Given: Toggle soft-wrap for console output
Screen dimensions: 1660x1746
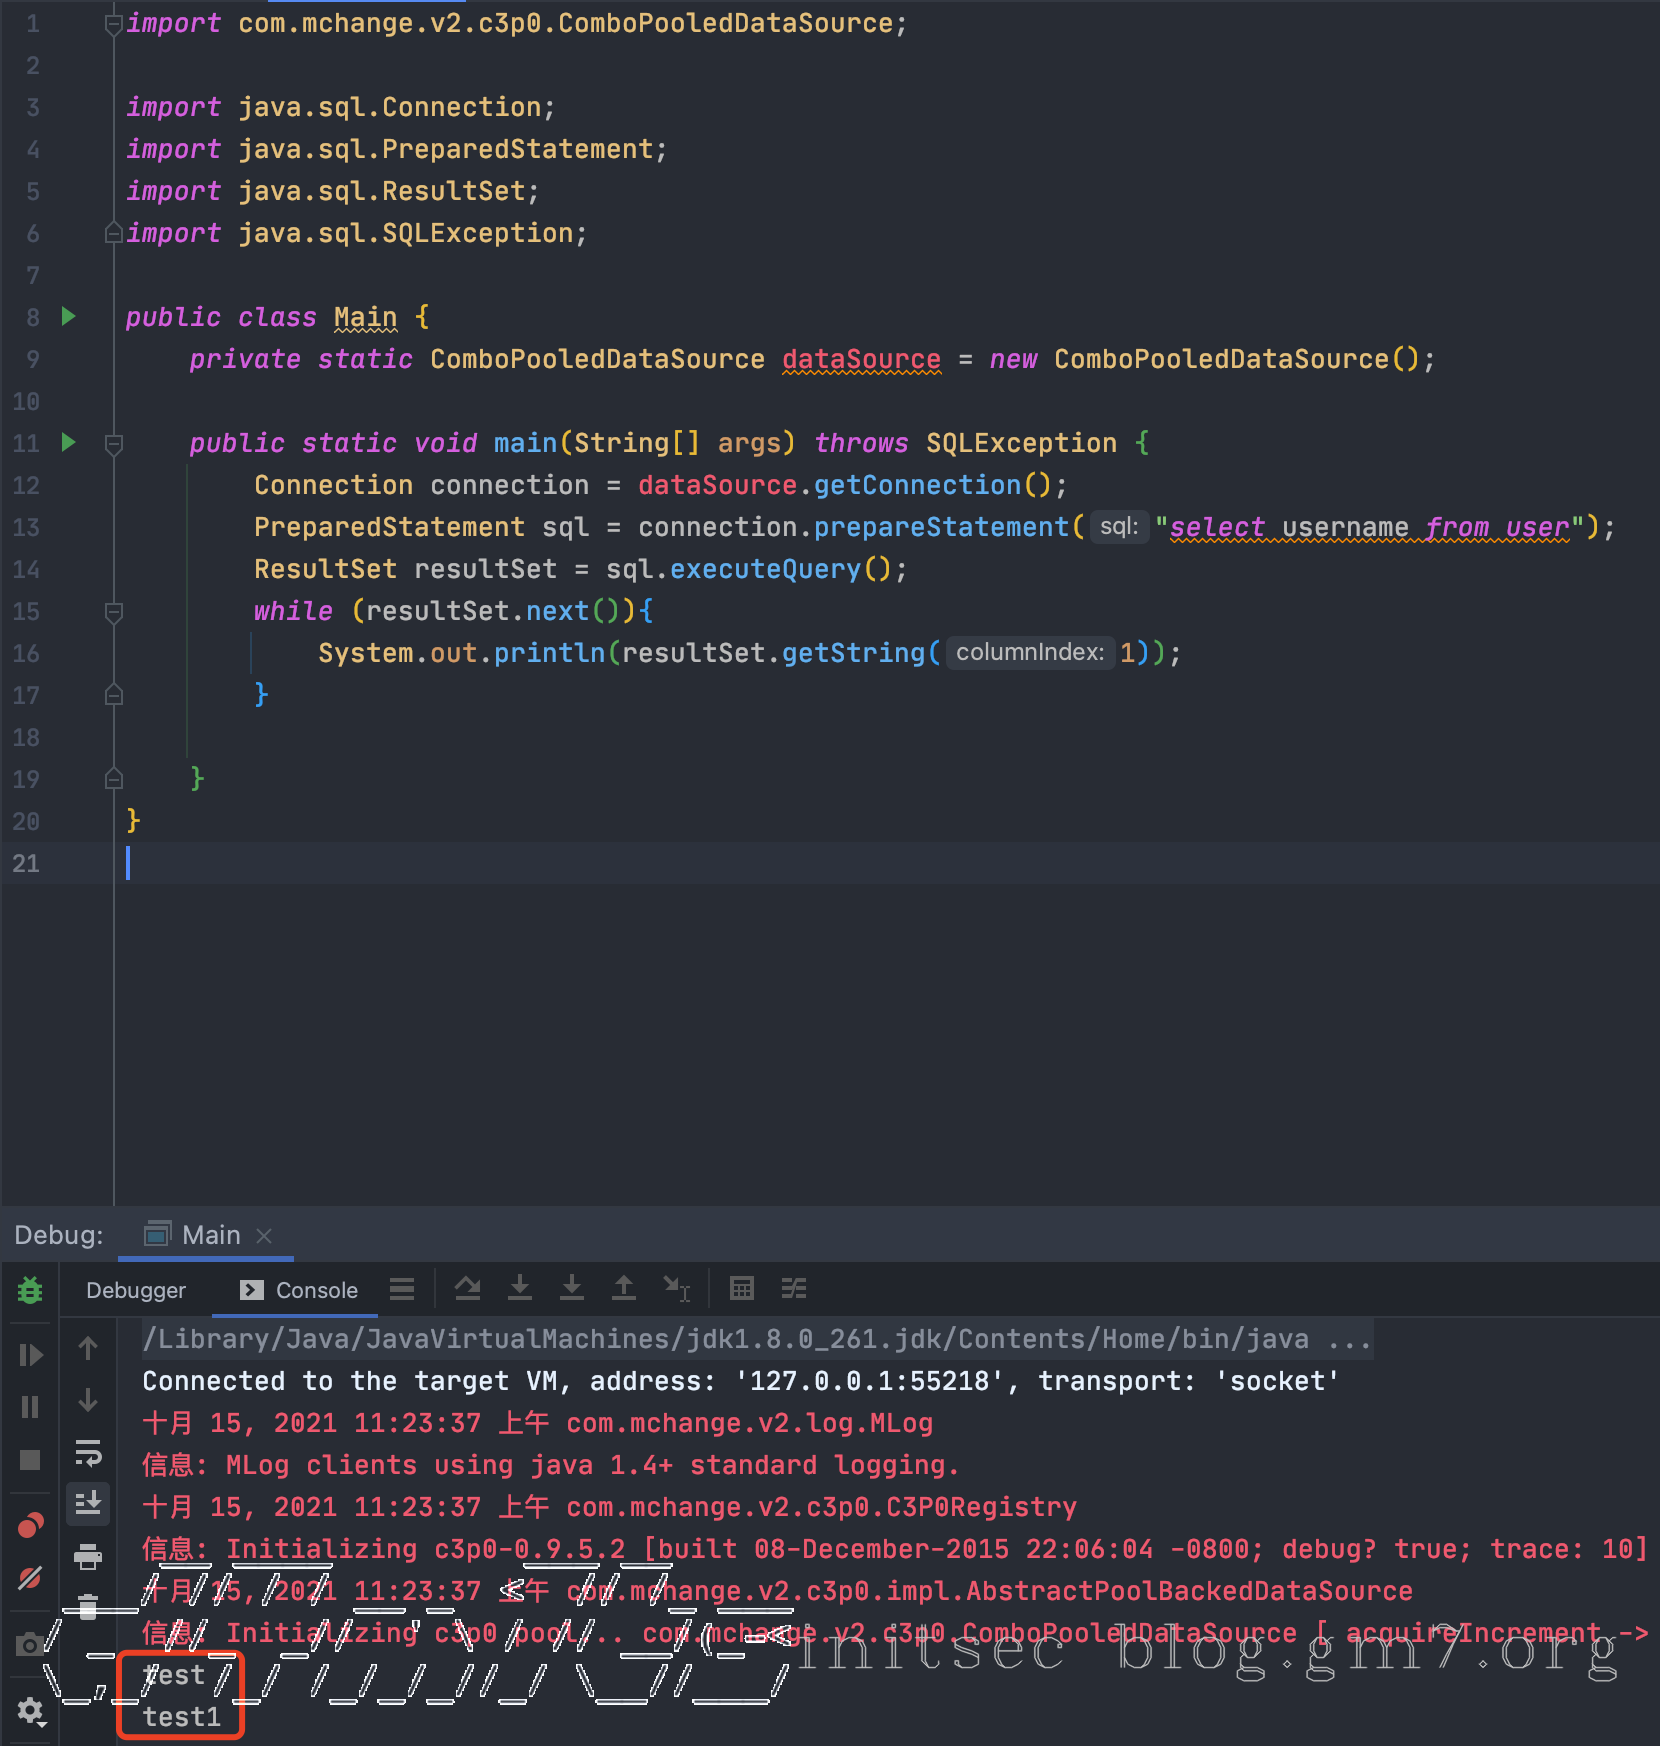Looking at the screenshot, I should point(88,1453).
